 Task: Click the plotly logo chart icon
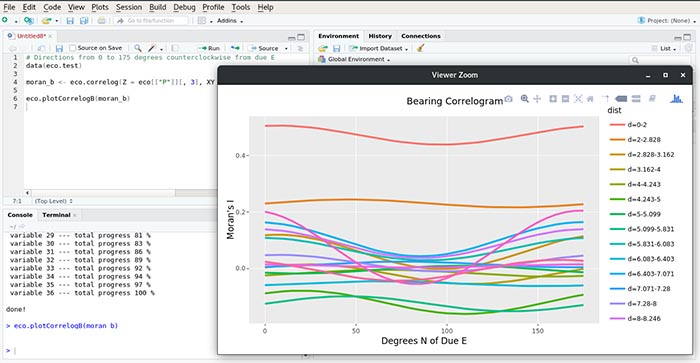pos(676,99)
